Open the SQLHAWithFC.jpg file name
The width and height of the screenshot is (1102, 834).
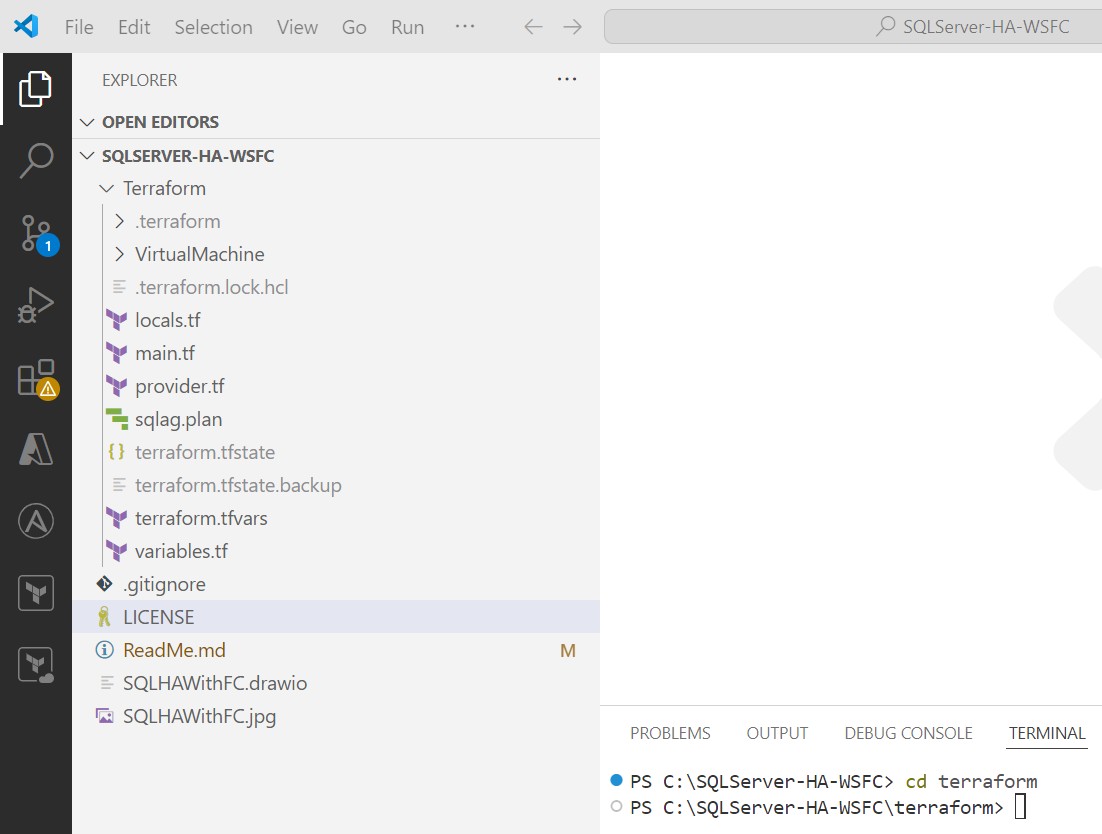(x=200, y=717)
